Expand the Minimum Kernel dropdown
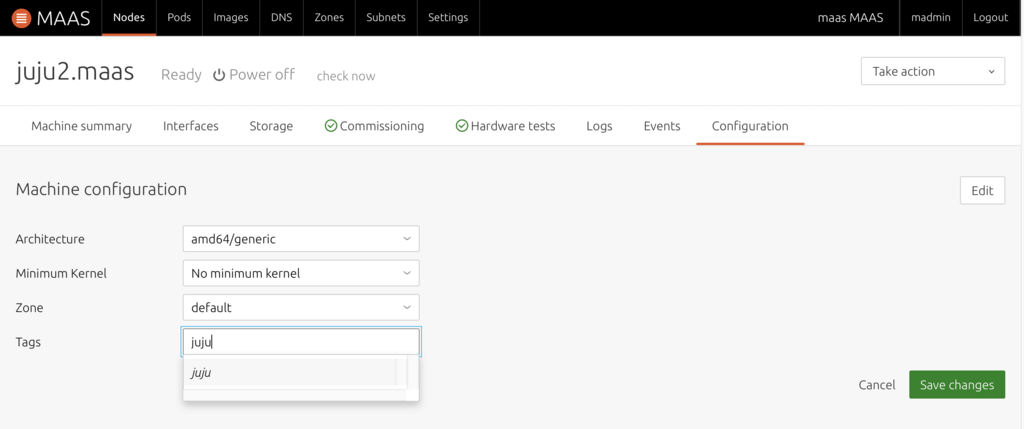Screen dimensions: 1024x429 [301, 273]
